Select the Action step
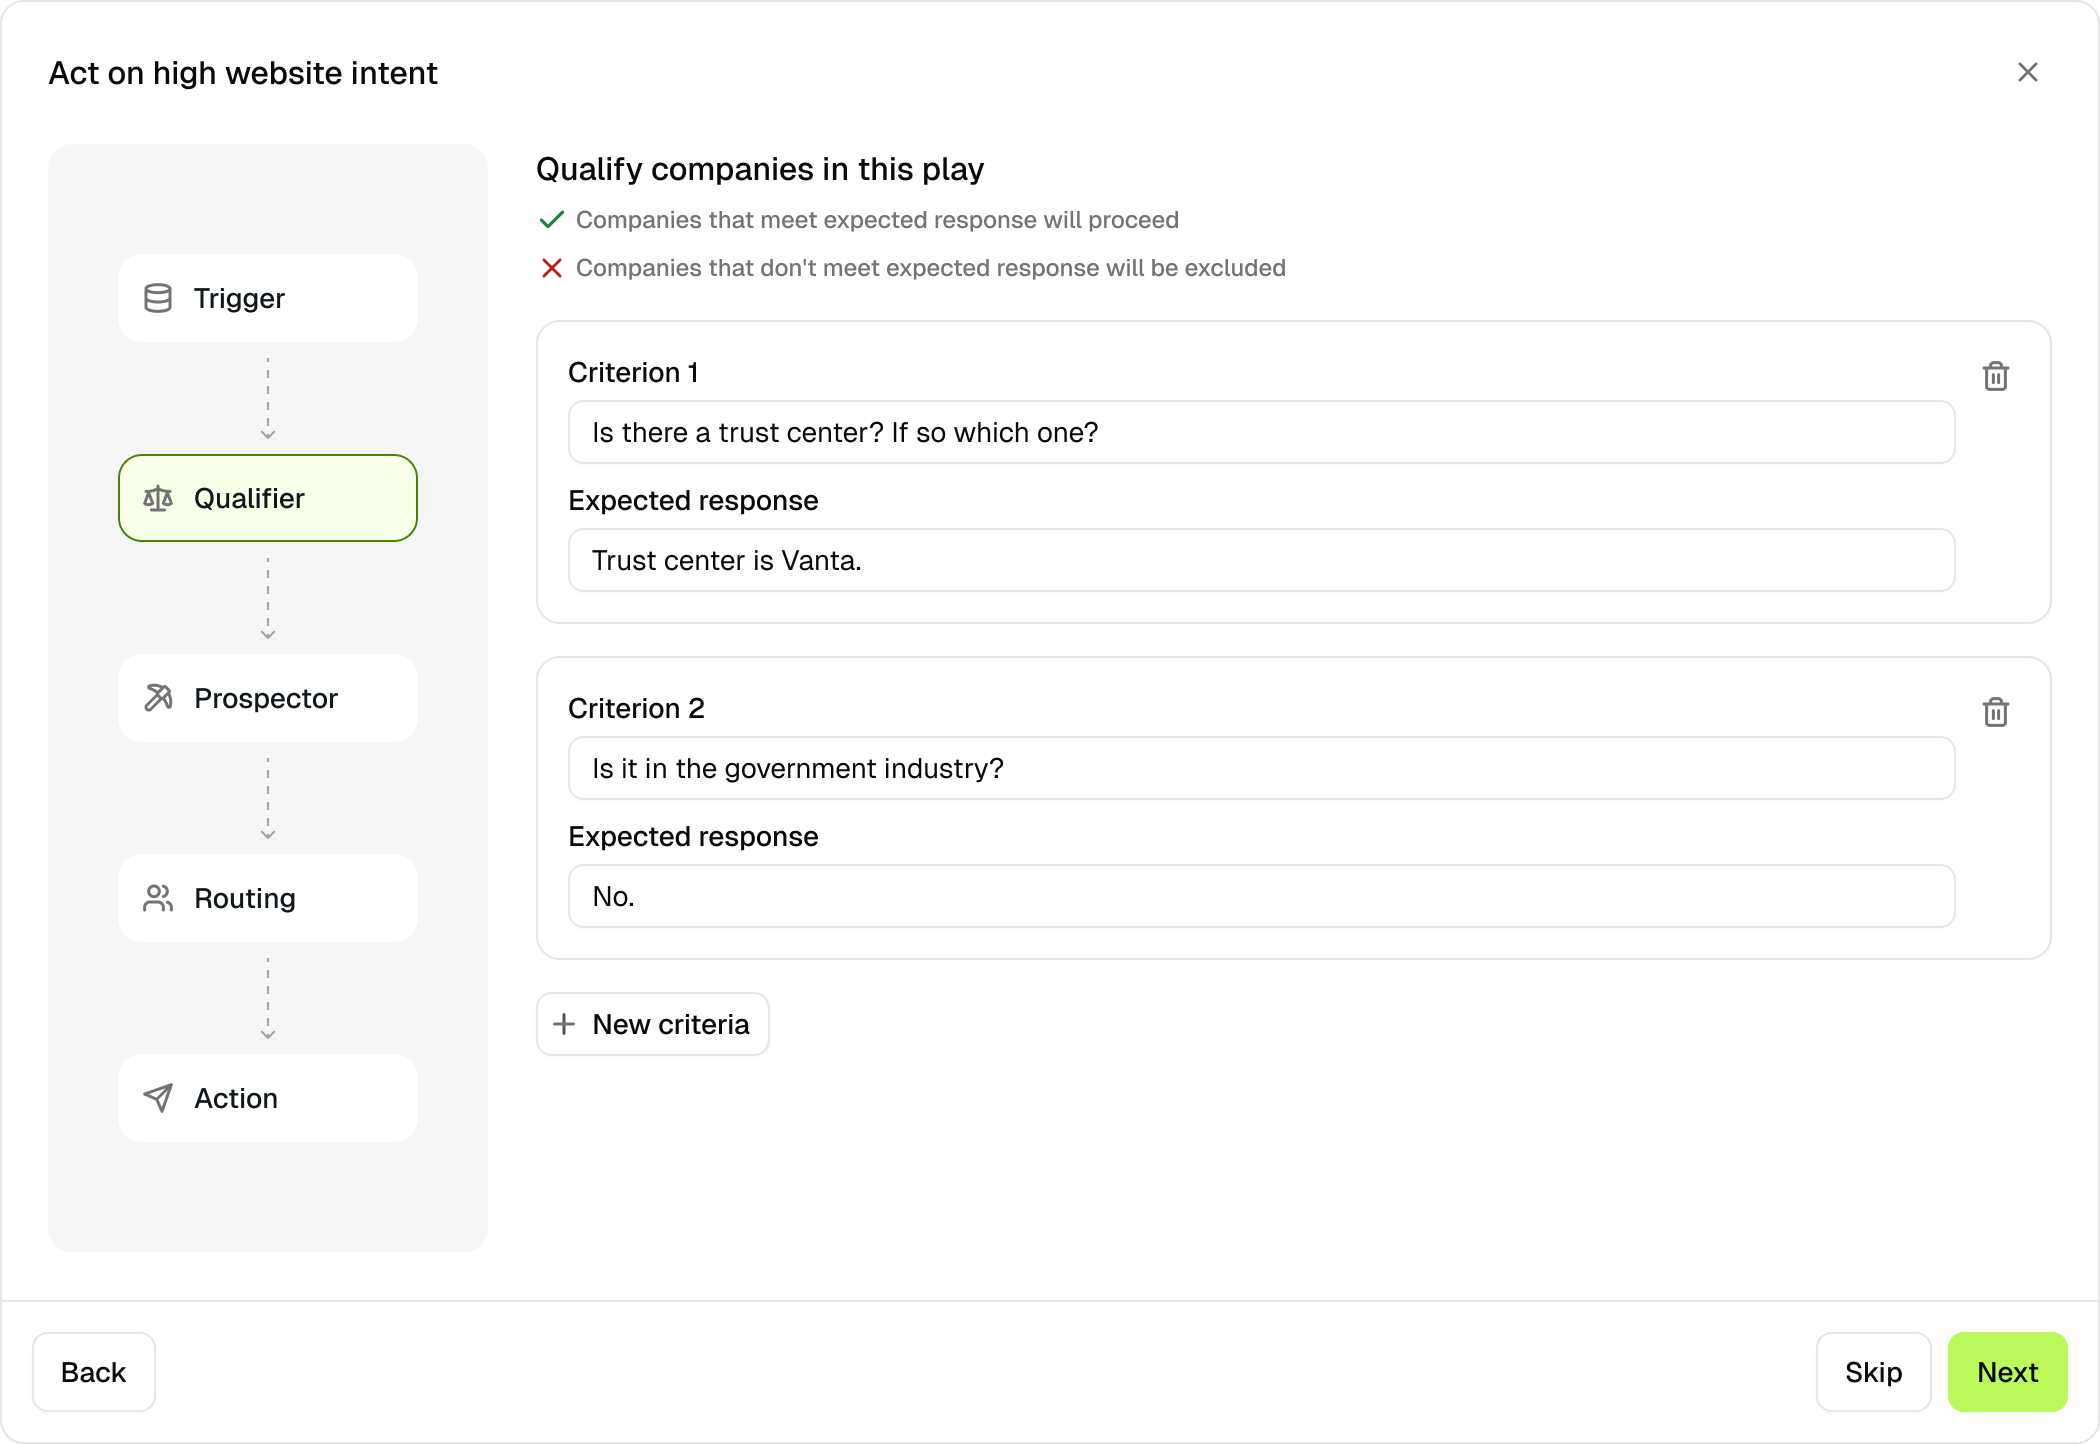Viewport: 2100px width, 1444px height. pyautogui.click(x=268, y=1098)
